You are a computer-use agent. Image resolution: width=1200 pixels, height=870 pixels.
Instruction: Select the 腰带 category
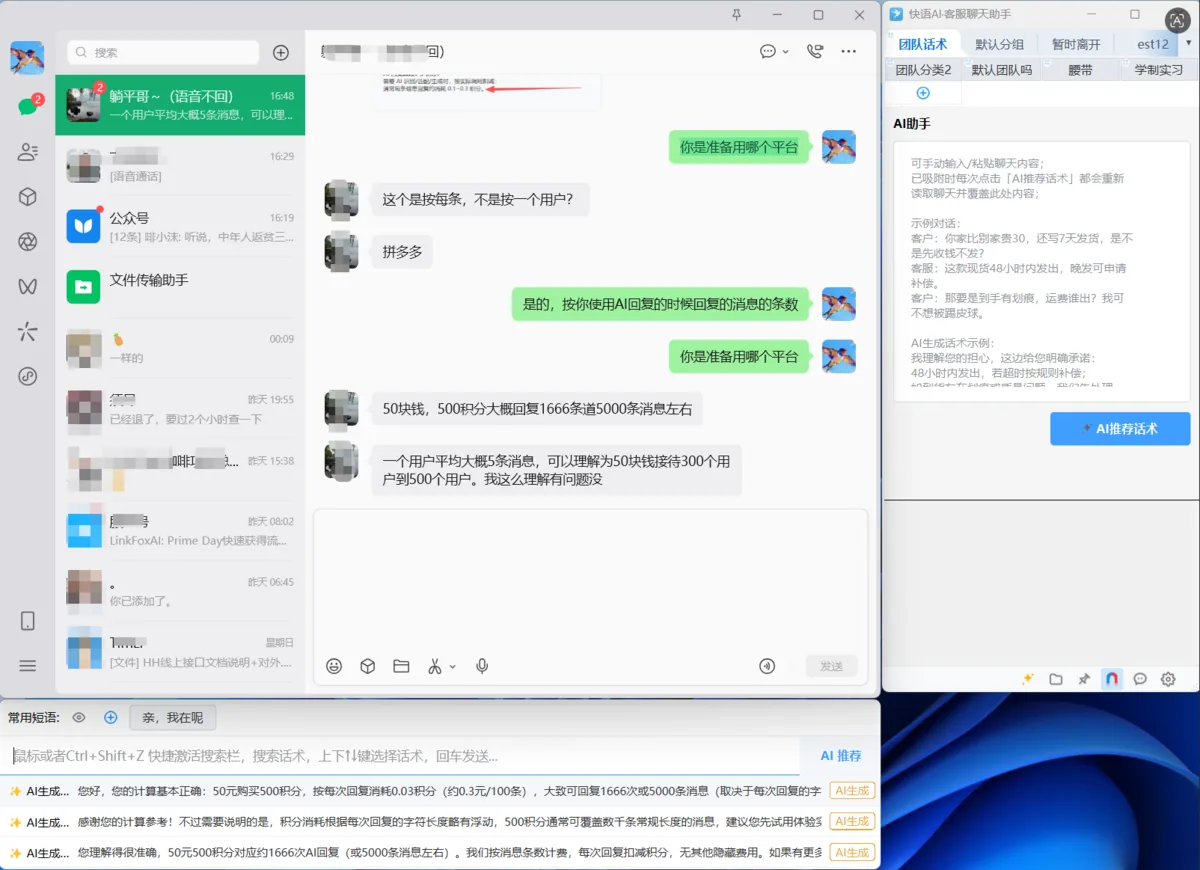click(x=1080, y=70)
